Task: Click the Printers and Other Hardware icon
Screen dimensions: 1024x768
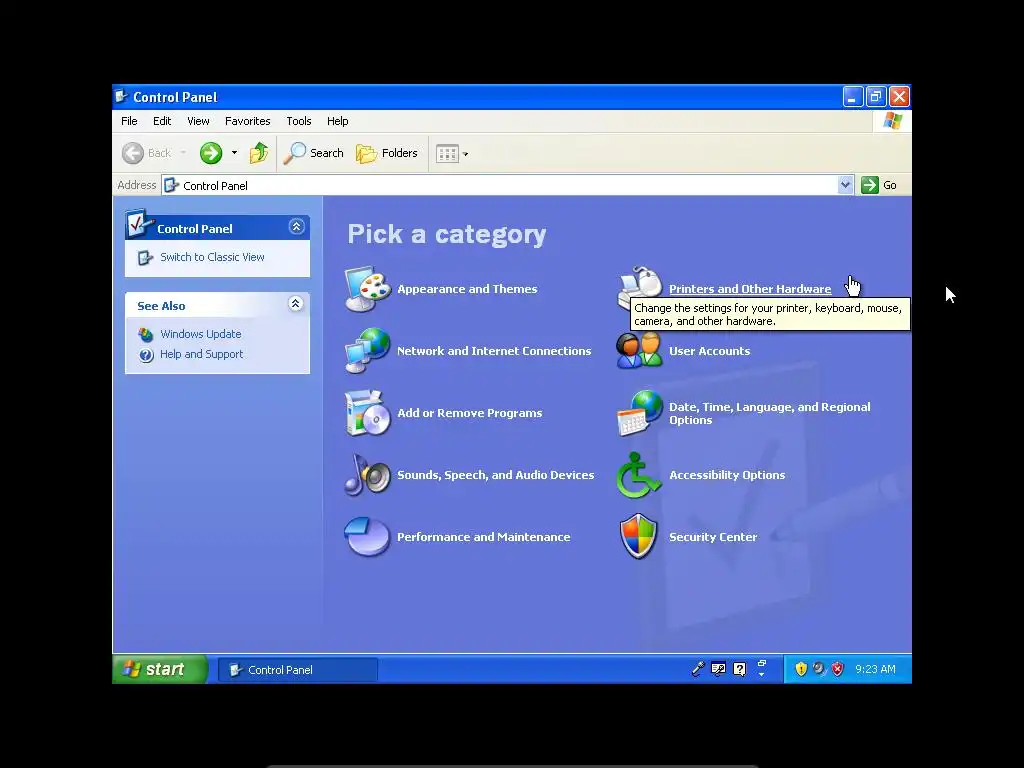Action: coord(639,289)
